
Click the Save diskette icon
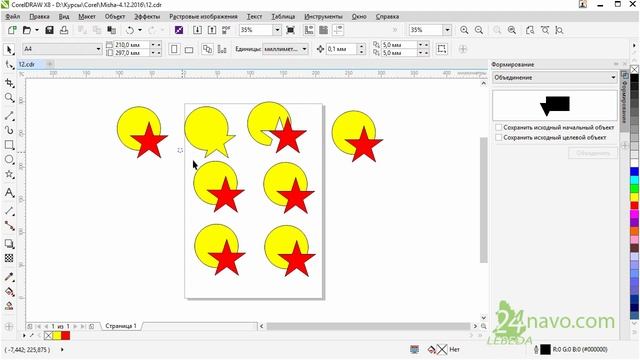(49, 30)
